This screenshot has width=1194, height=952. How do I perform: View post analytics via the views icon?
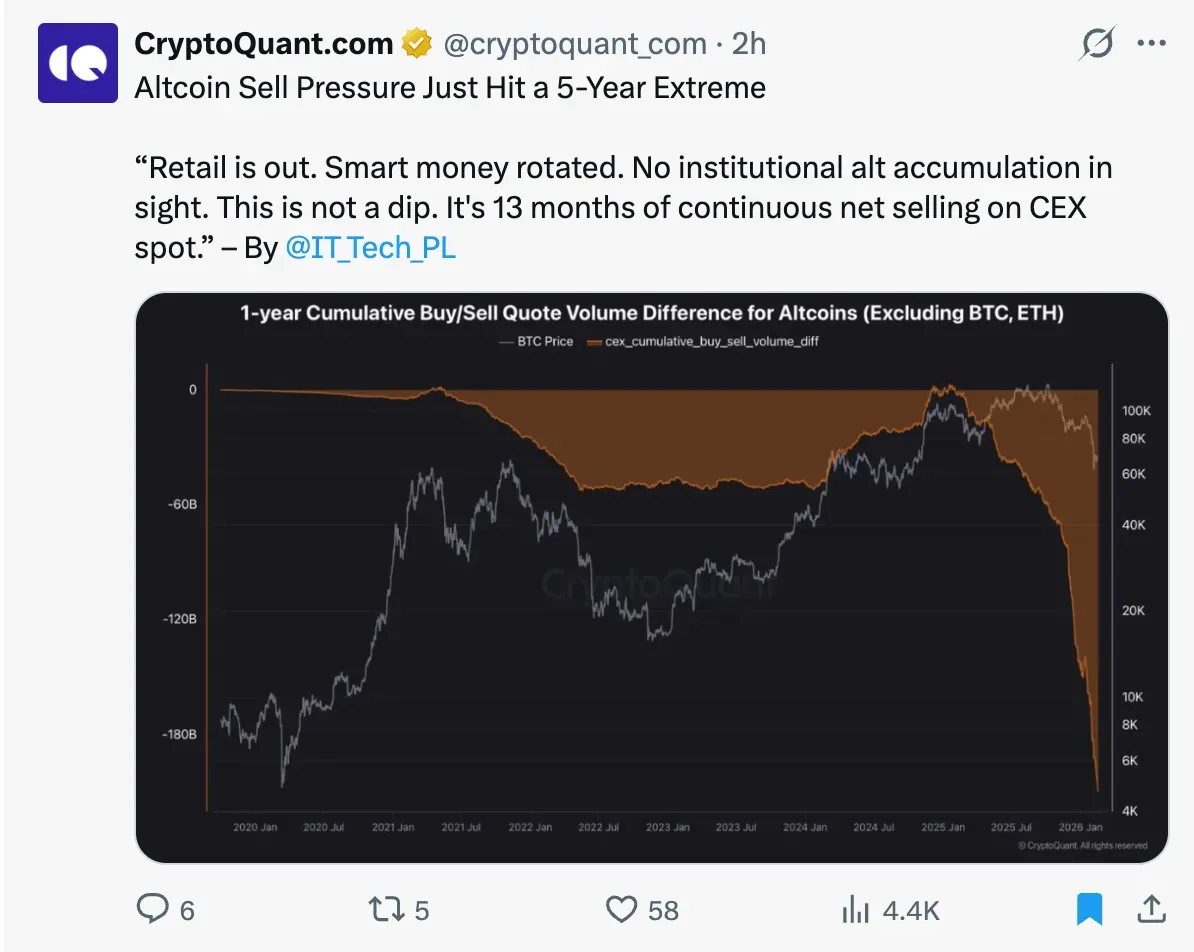[857, 910]
